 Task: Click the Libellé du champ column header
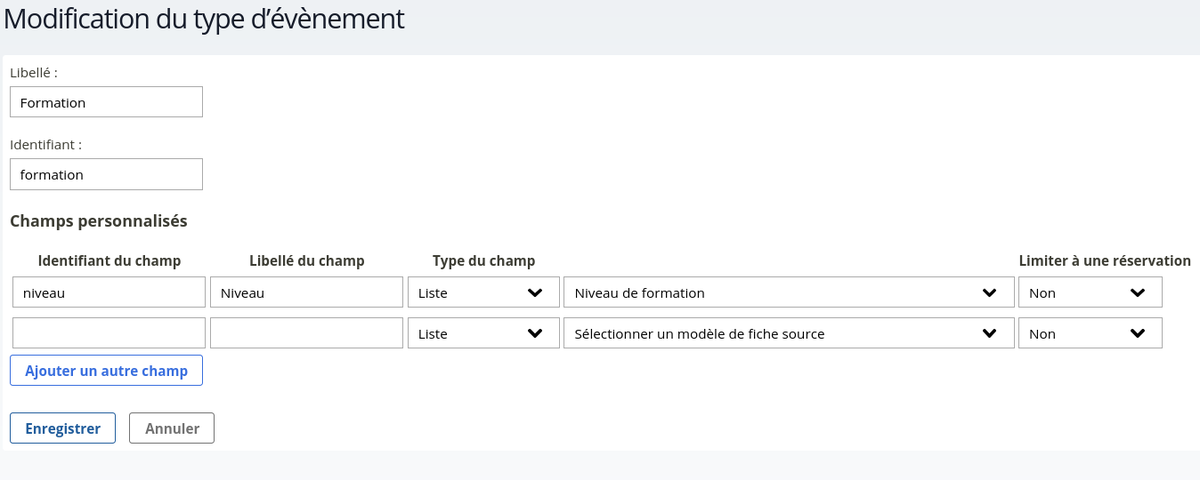[x=306, y=260]
